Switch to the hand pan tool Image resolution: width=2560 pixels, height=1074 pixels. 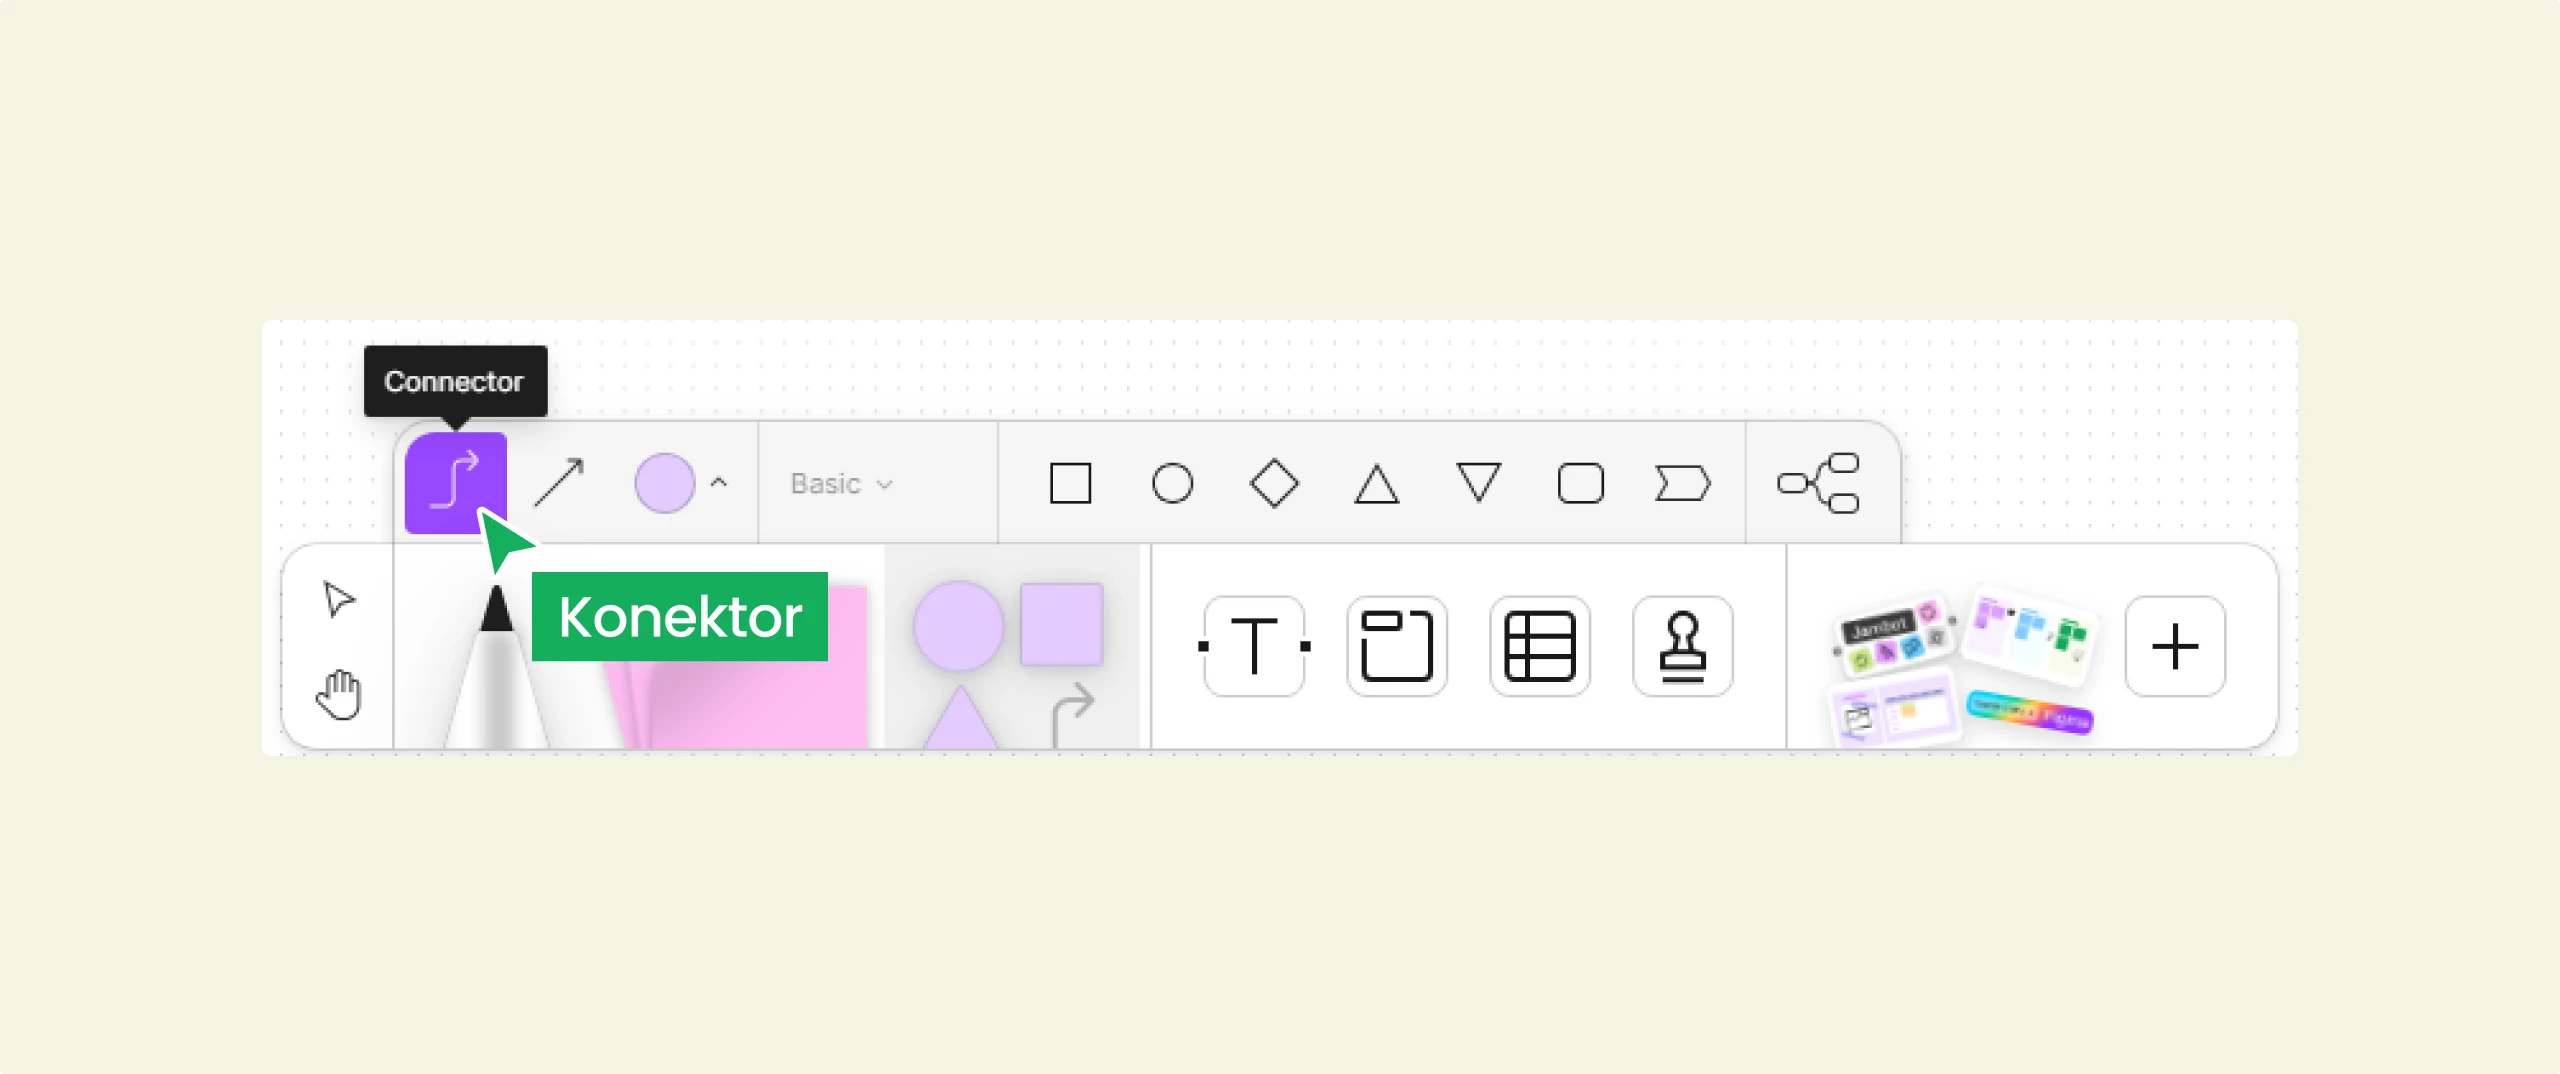(x=339, y=694)
